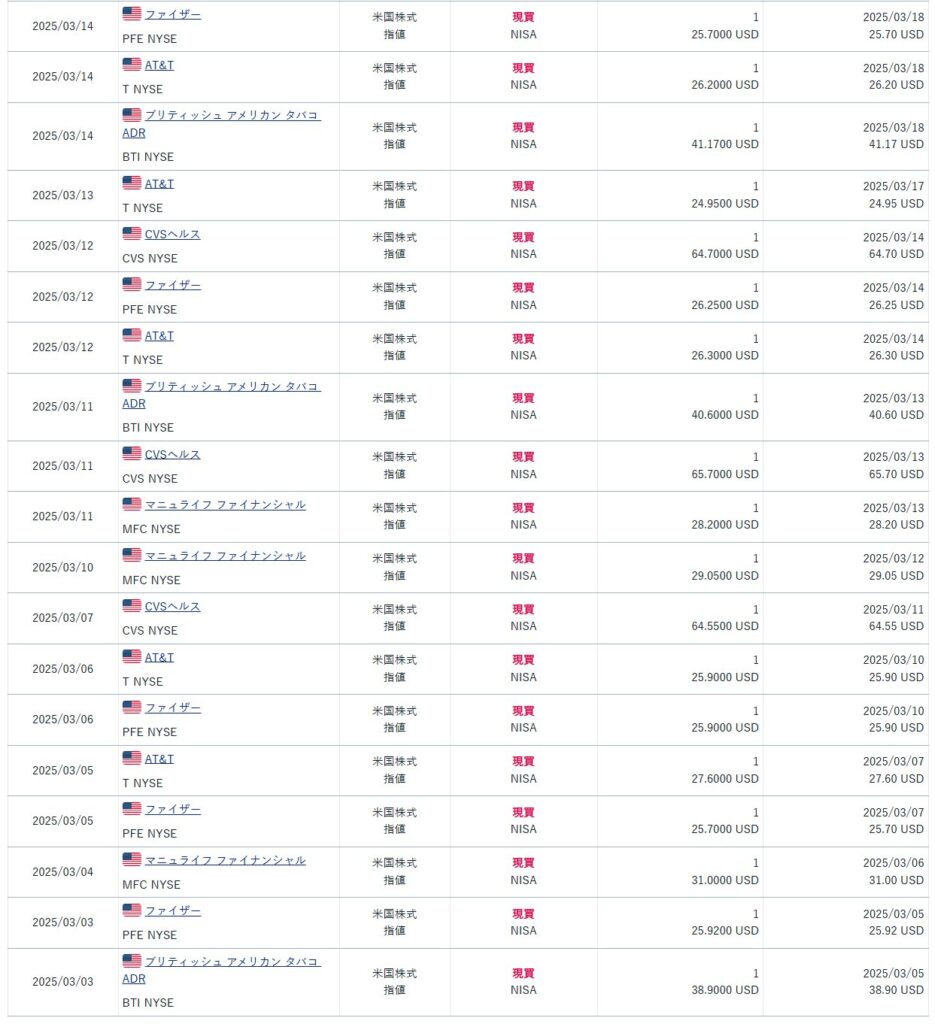Click US flag beside マニュライフ ファイナンシャル dated 2025/03/04
Screen dimensions: 935x1024
(x=131, y=860)
